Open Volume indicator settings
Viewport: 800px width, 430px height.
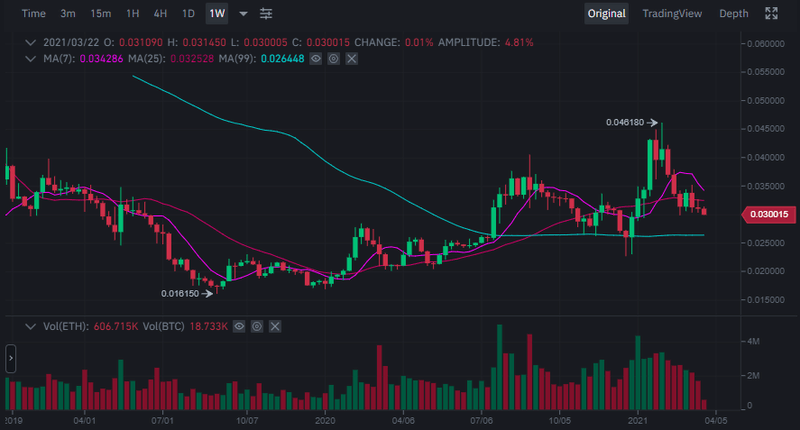257,327
